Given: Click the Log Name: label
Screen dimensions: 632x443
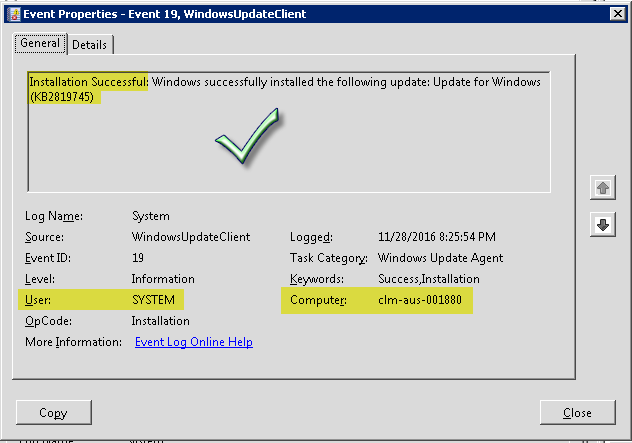Looking at the screenshot, I should tap(54, 216).
